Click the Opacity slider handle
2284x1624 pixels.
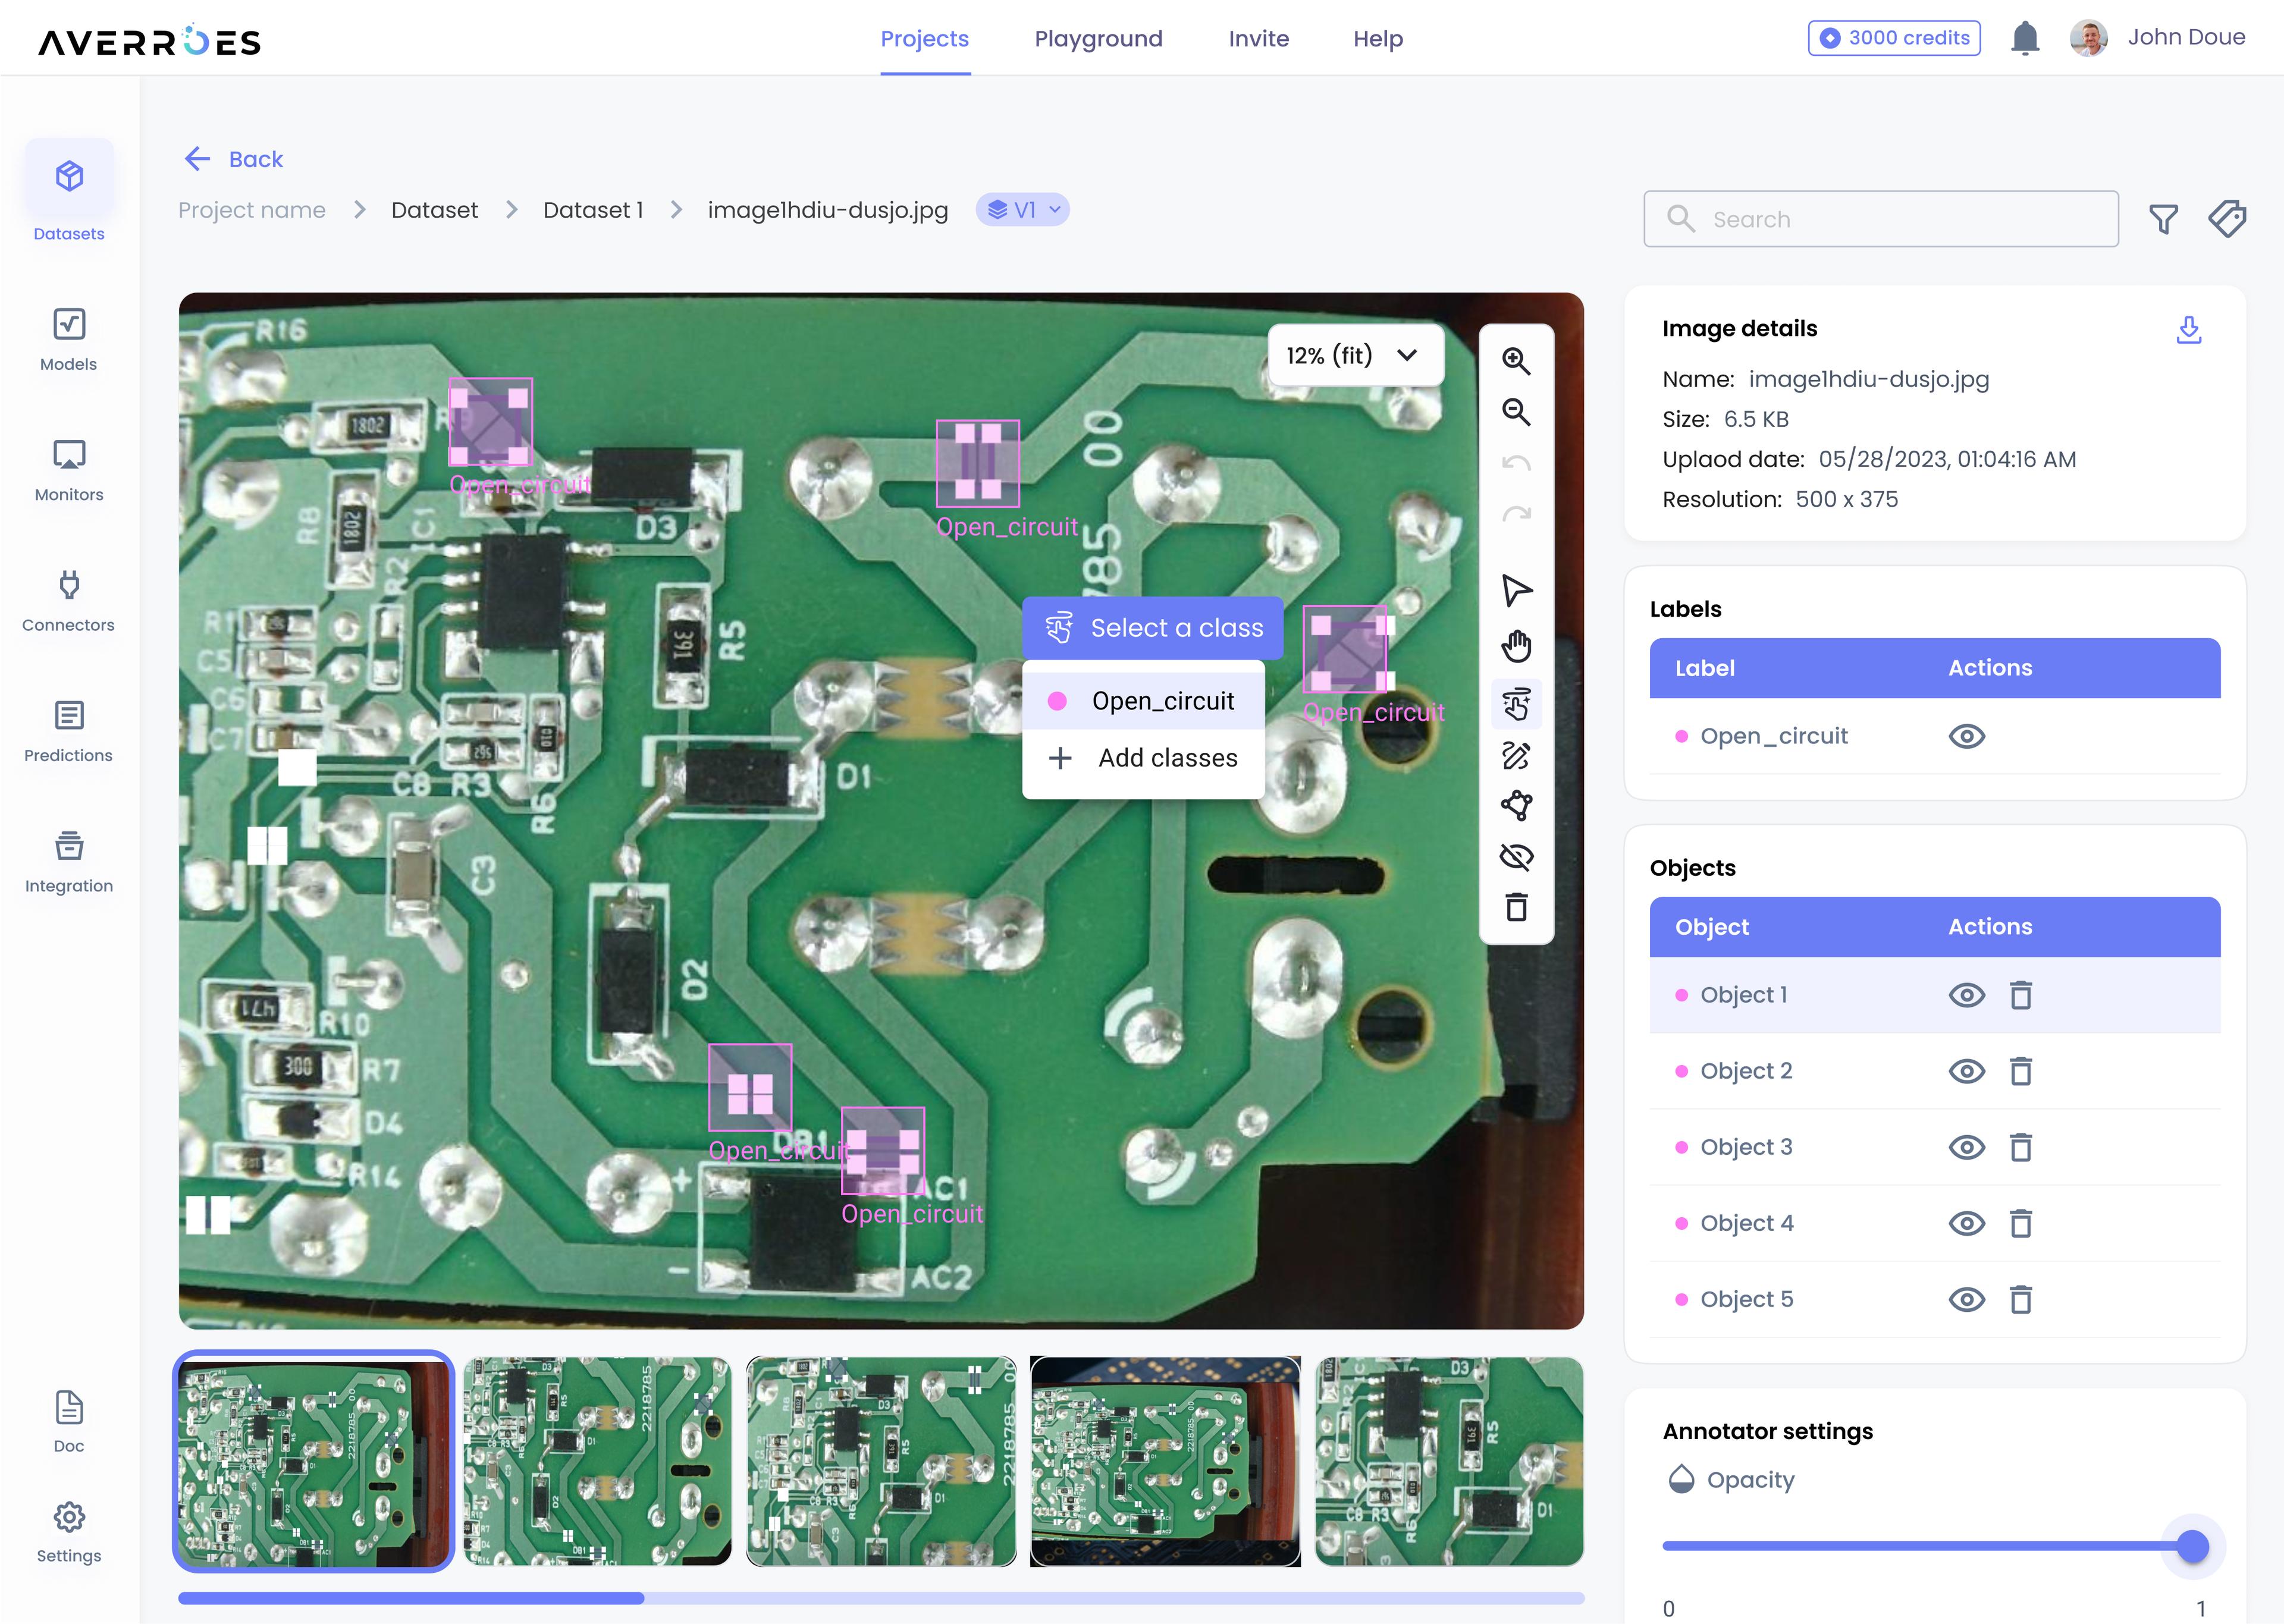[2192, 1546]
